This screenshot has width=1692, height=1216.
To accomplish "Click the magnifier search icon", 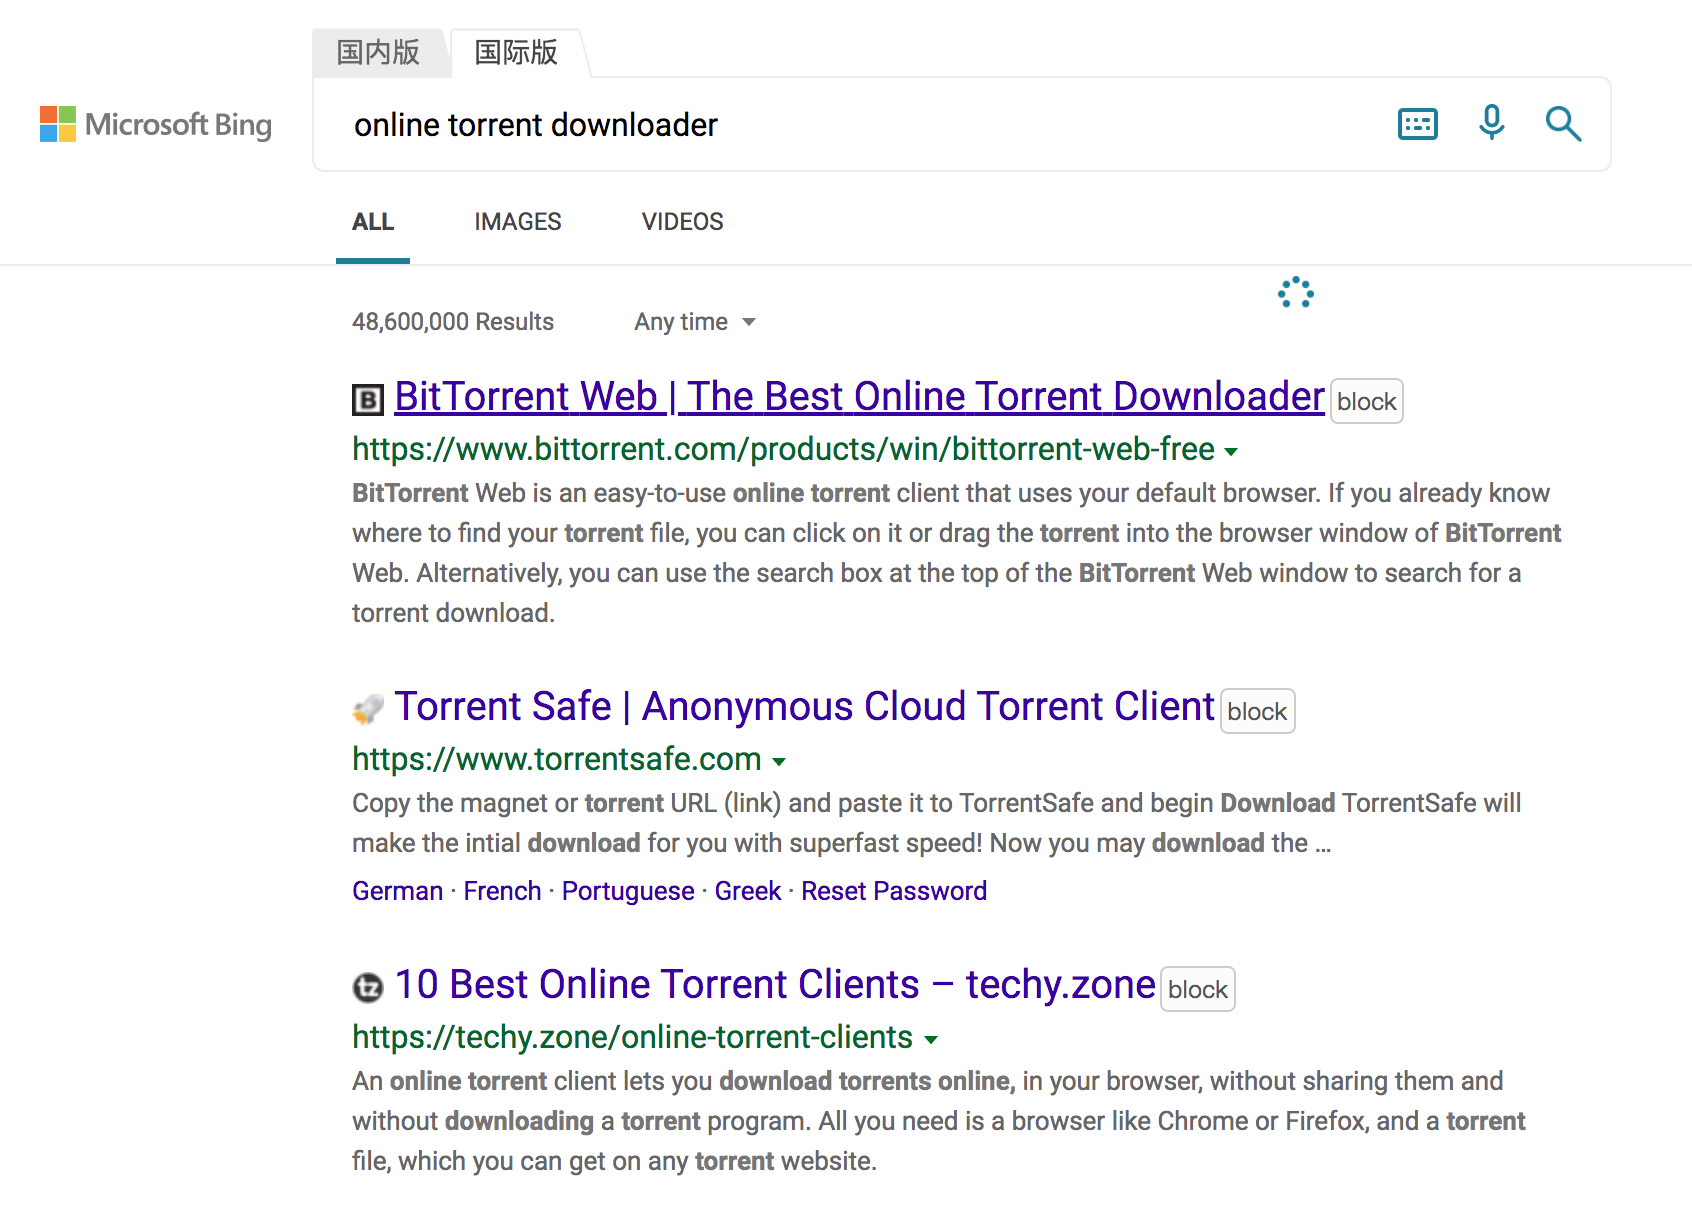I will (1563, 124).
